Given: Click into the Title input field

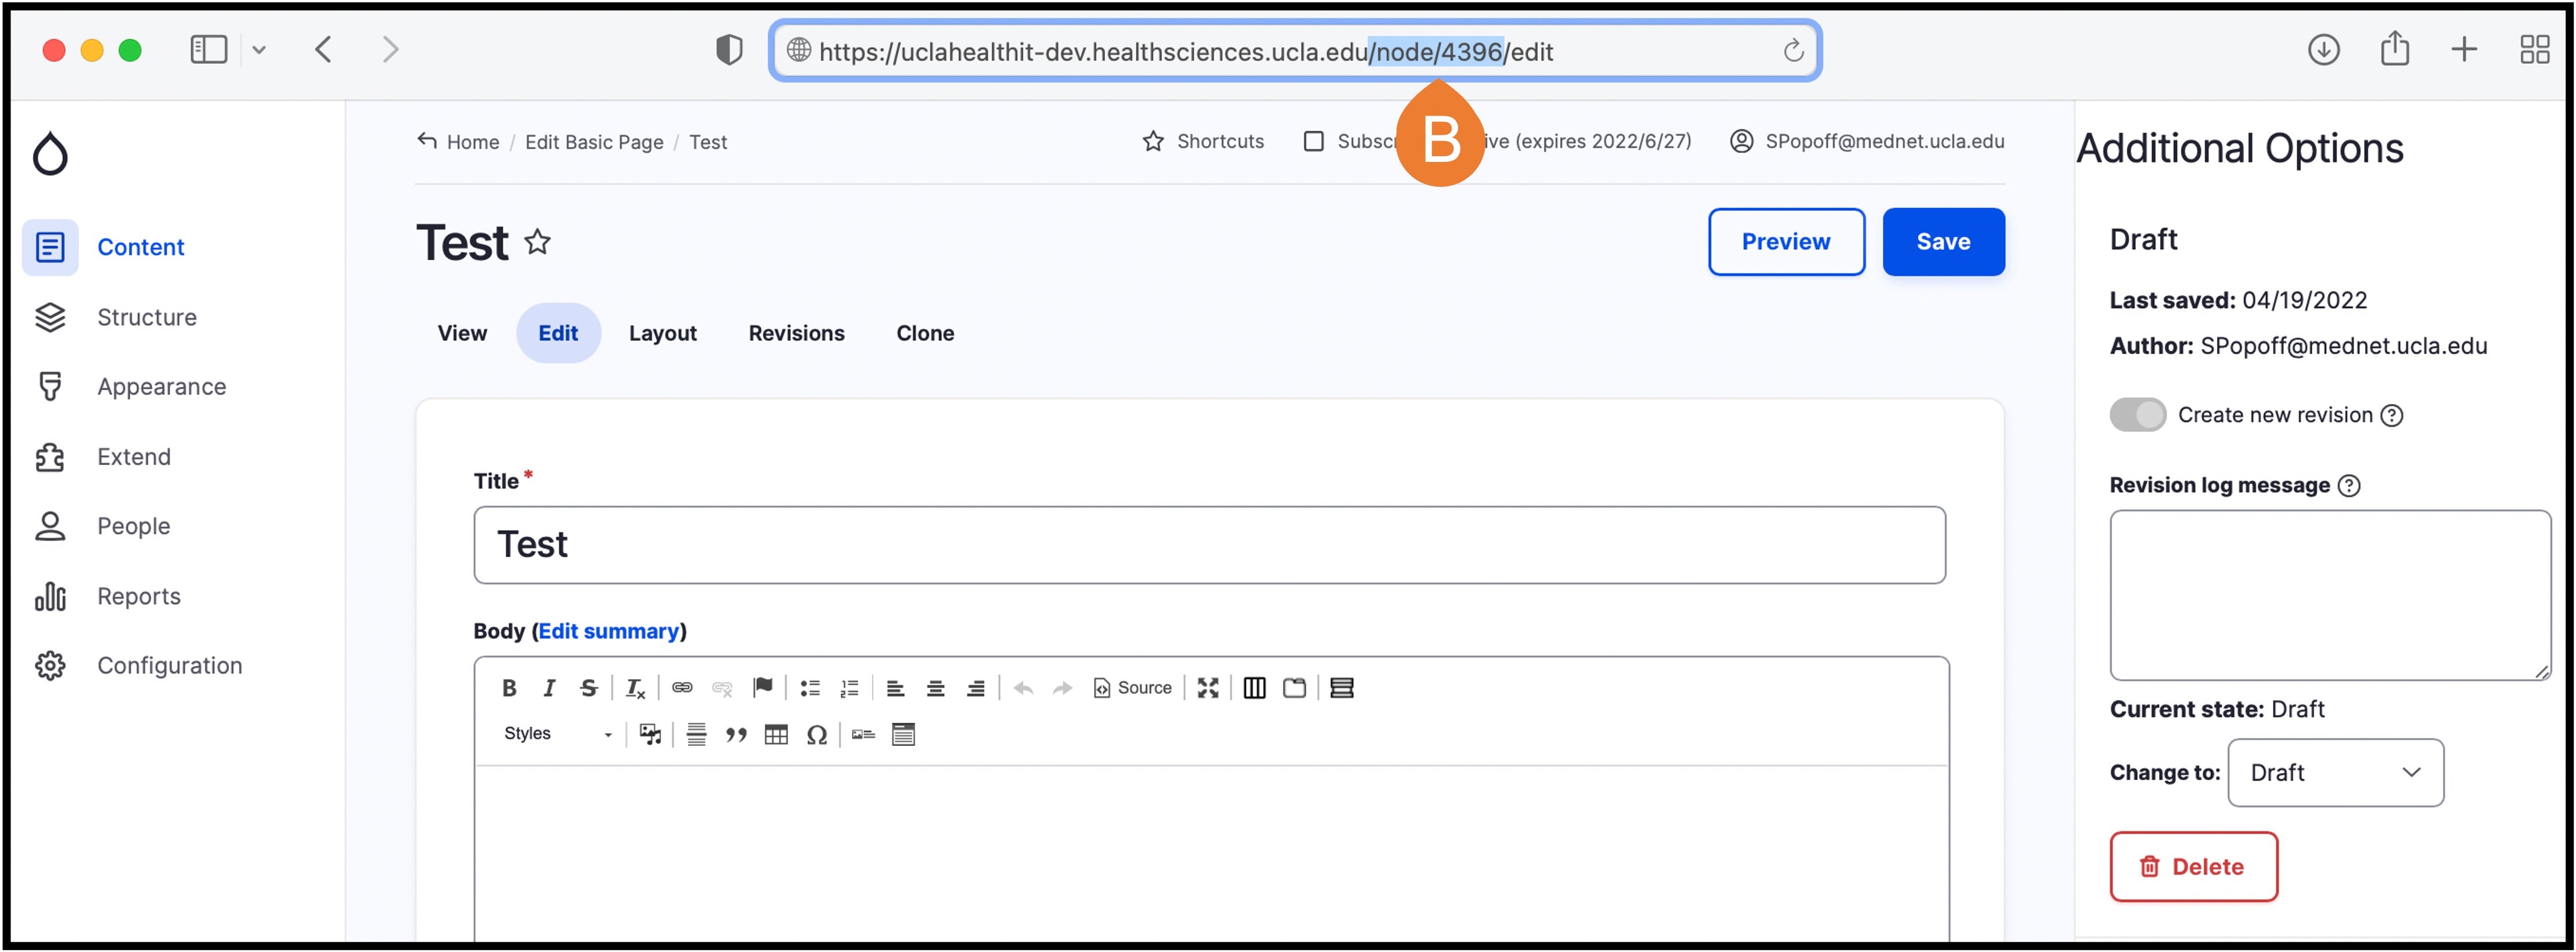Looking at the screenshot, I should tap(1209, 545).
